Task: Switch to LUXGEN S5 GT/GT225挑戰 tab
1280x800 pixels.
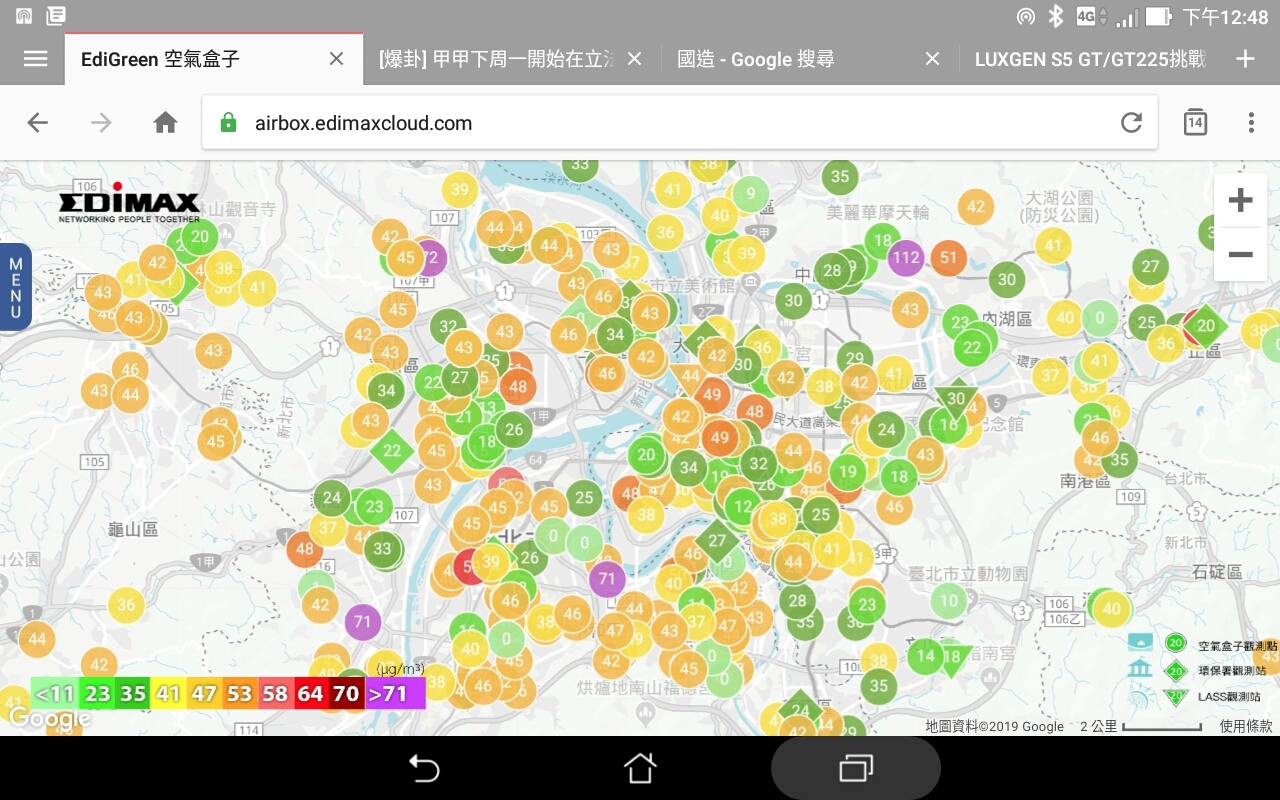Action: coord(1090,59)
